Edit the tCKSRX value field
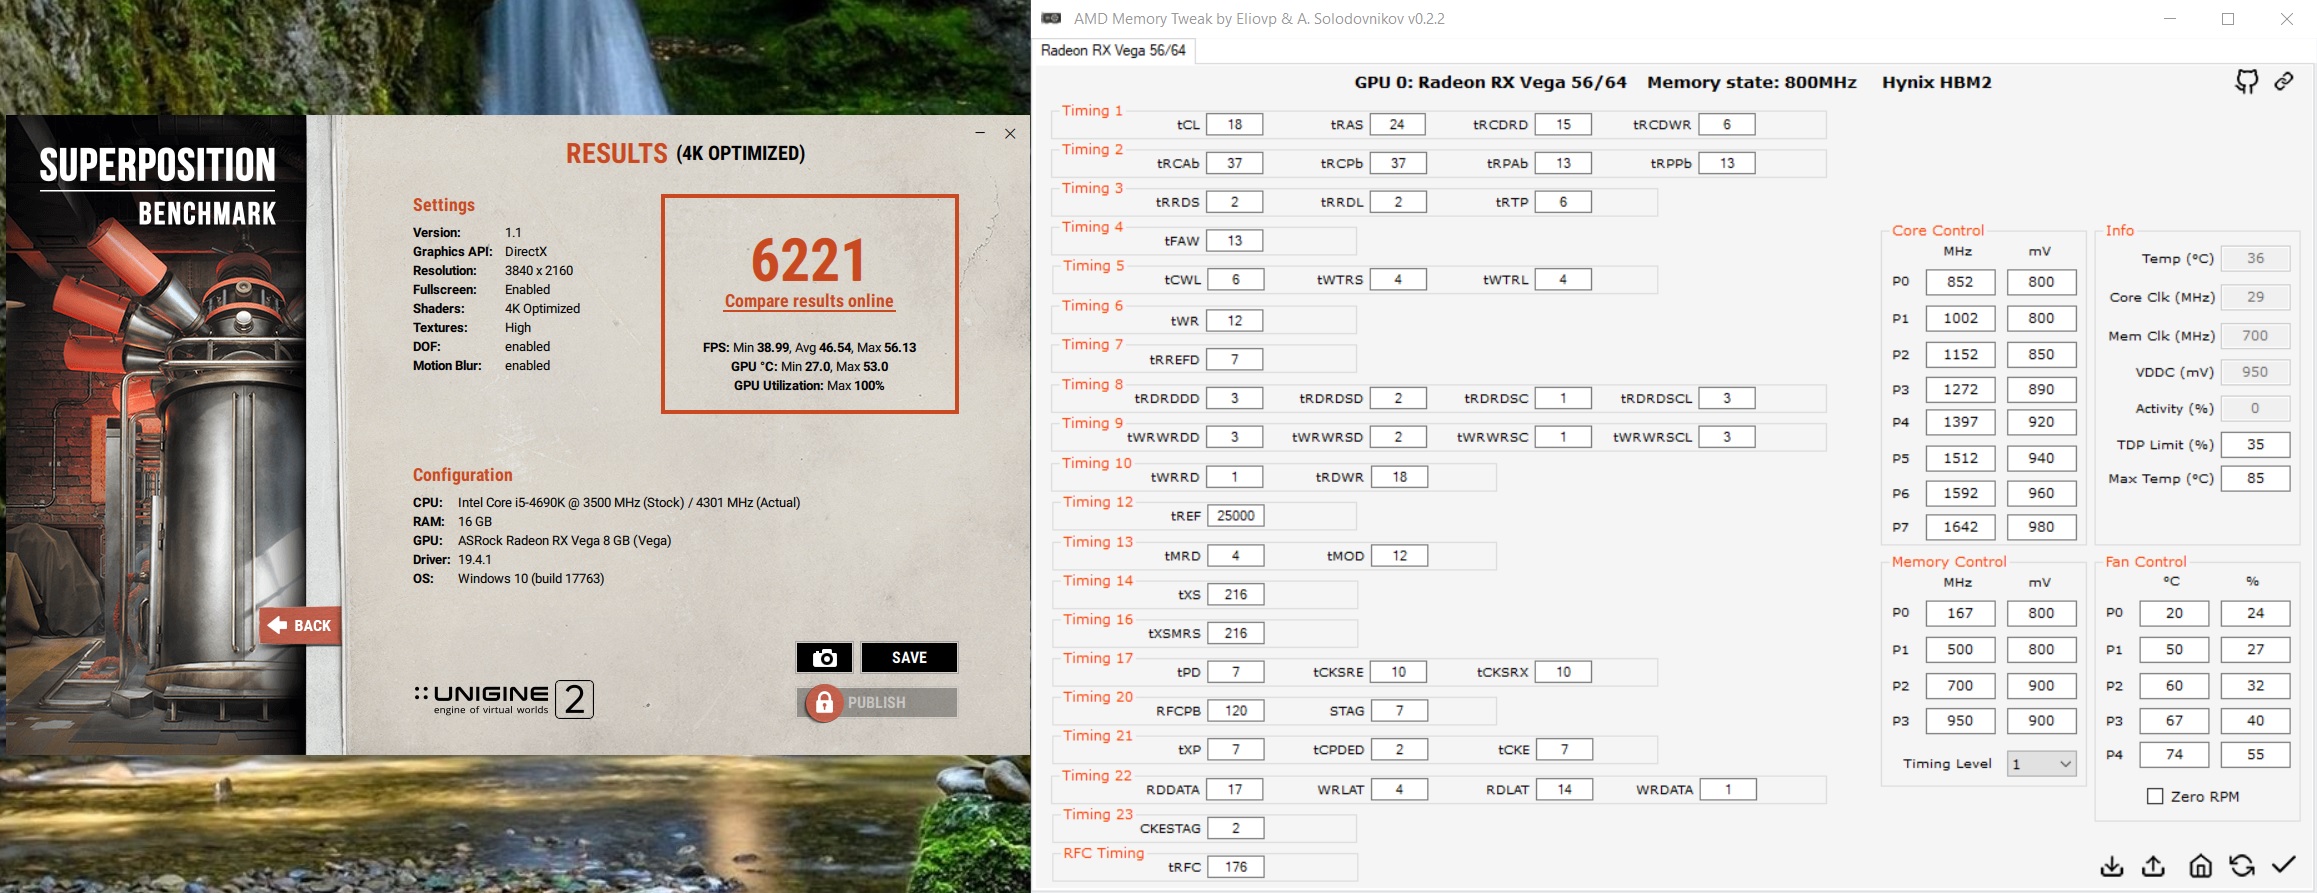The image size is (2317, 893). point(1563,672)
